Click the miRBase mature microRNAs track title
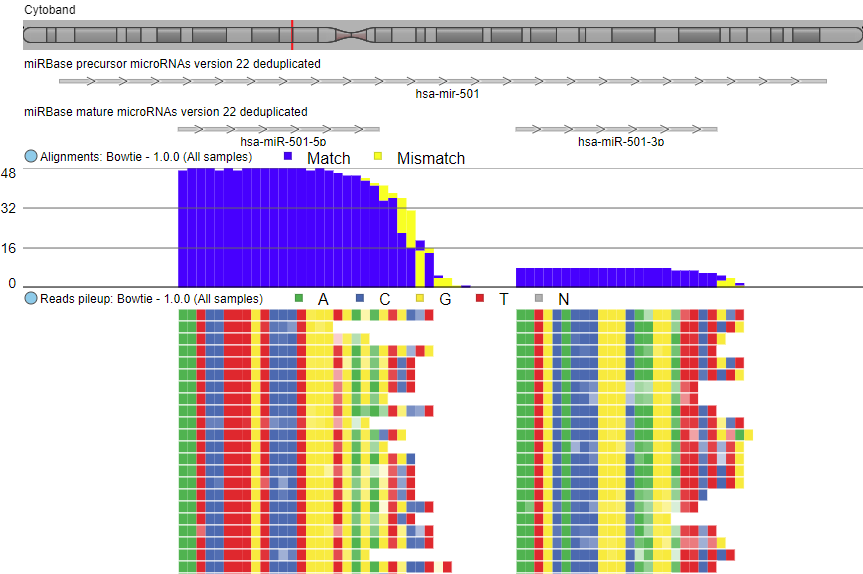863x574 pixels. pyautogui.click(x=166, y=112)
